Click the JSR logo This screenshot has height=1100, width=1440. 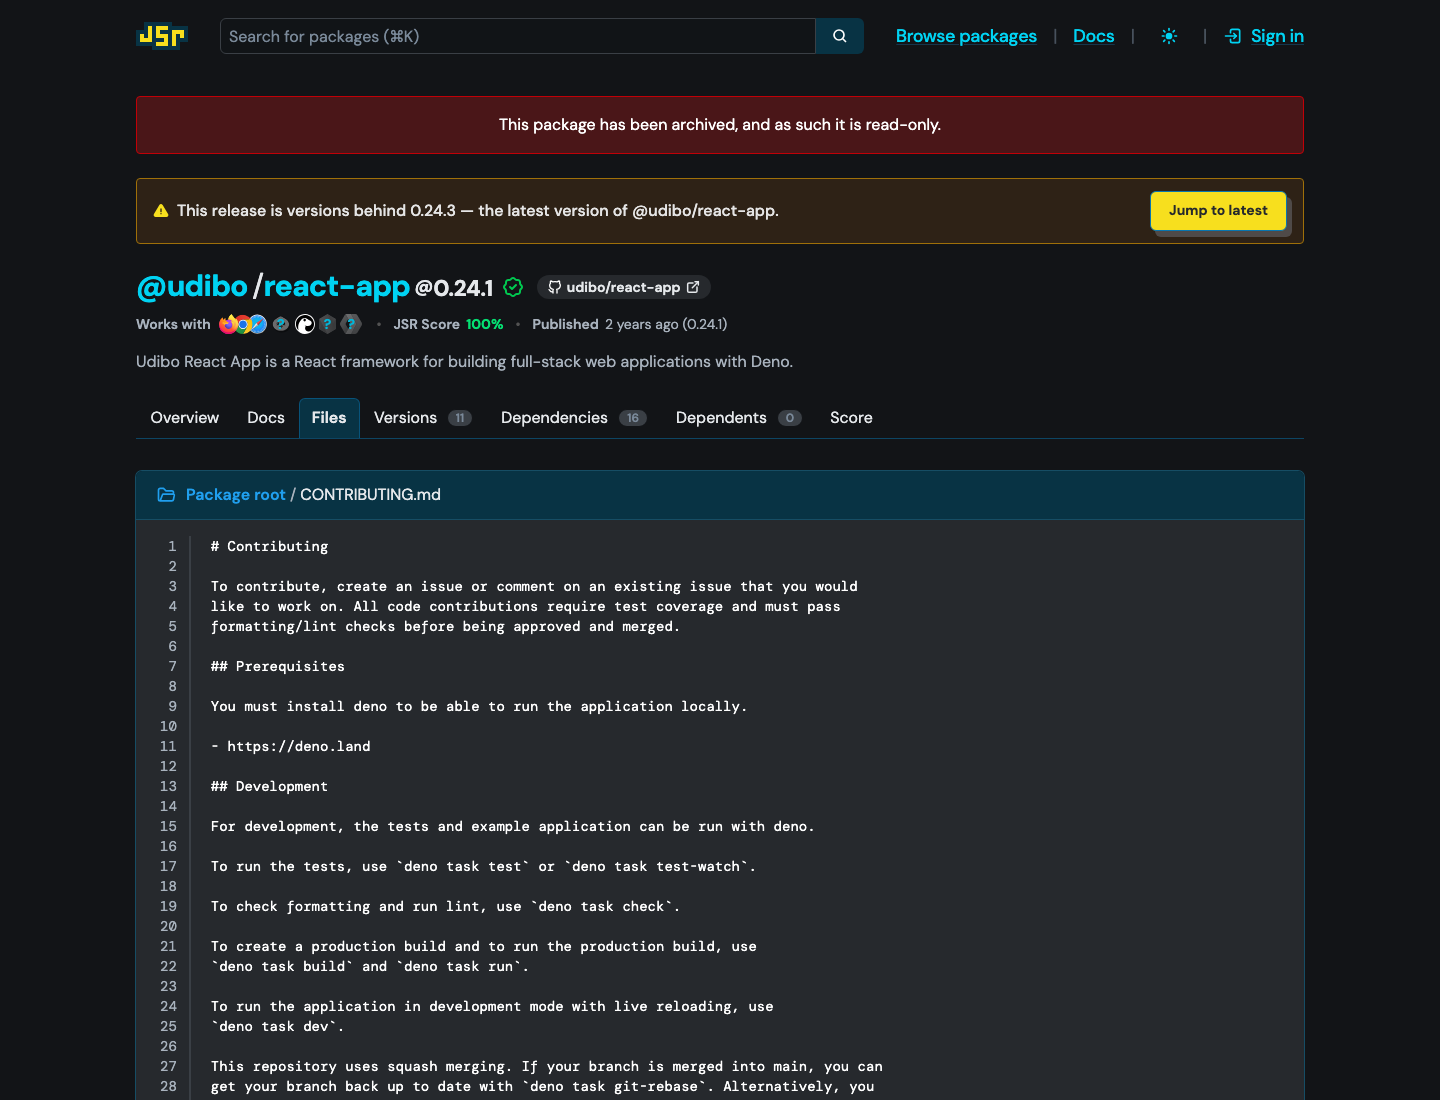(161, 36)
